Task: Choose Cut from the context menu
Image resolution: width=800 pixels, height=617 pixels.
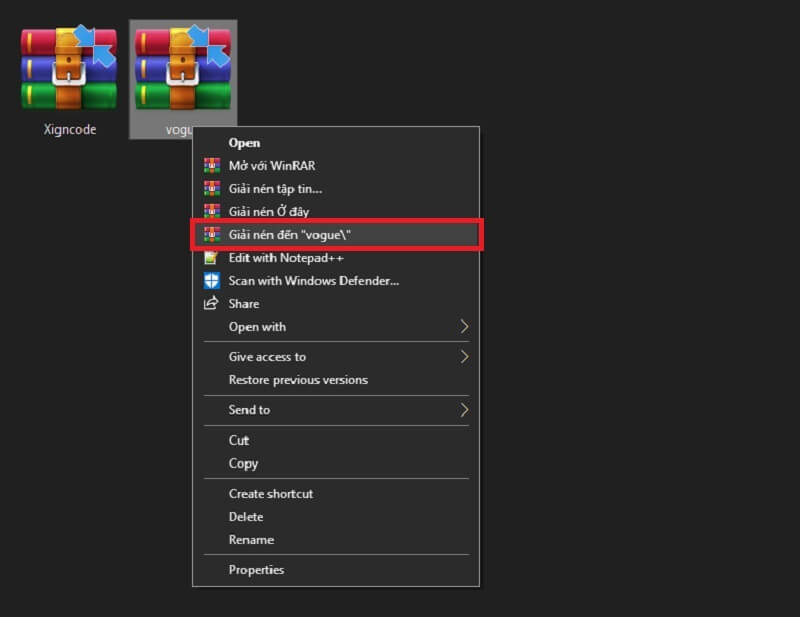Action: [x=239, y=440]
